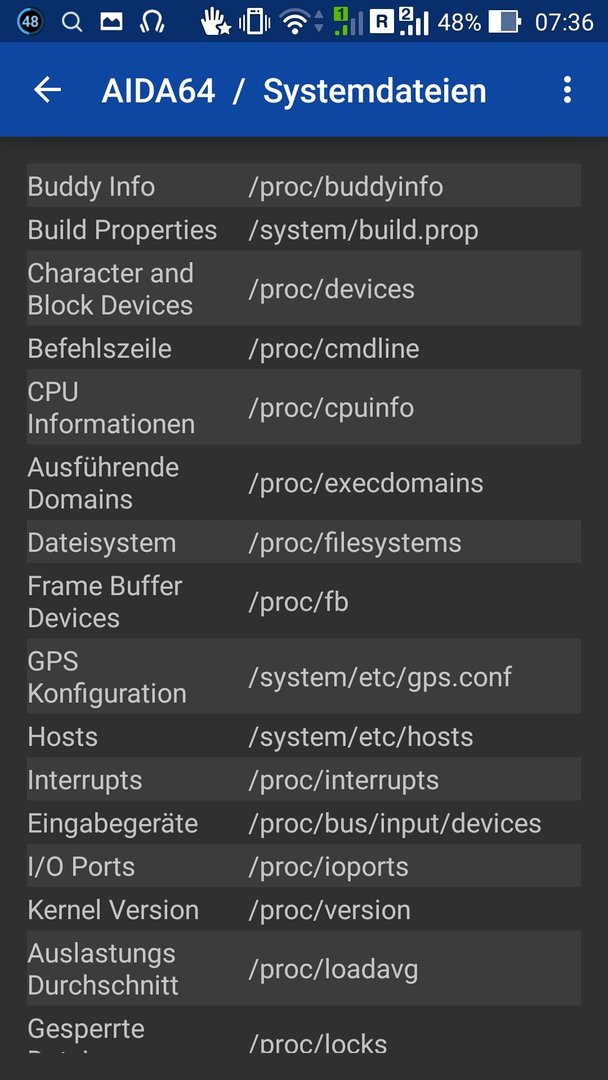Viewport: 608px width, 1080px height.
Task: Open Build Properties /system/build.prop
Action: point(304,229)
